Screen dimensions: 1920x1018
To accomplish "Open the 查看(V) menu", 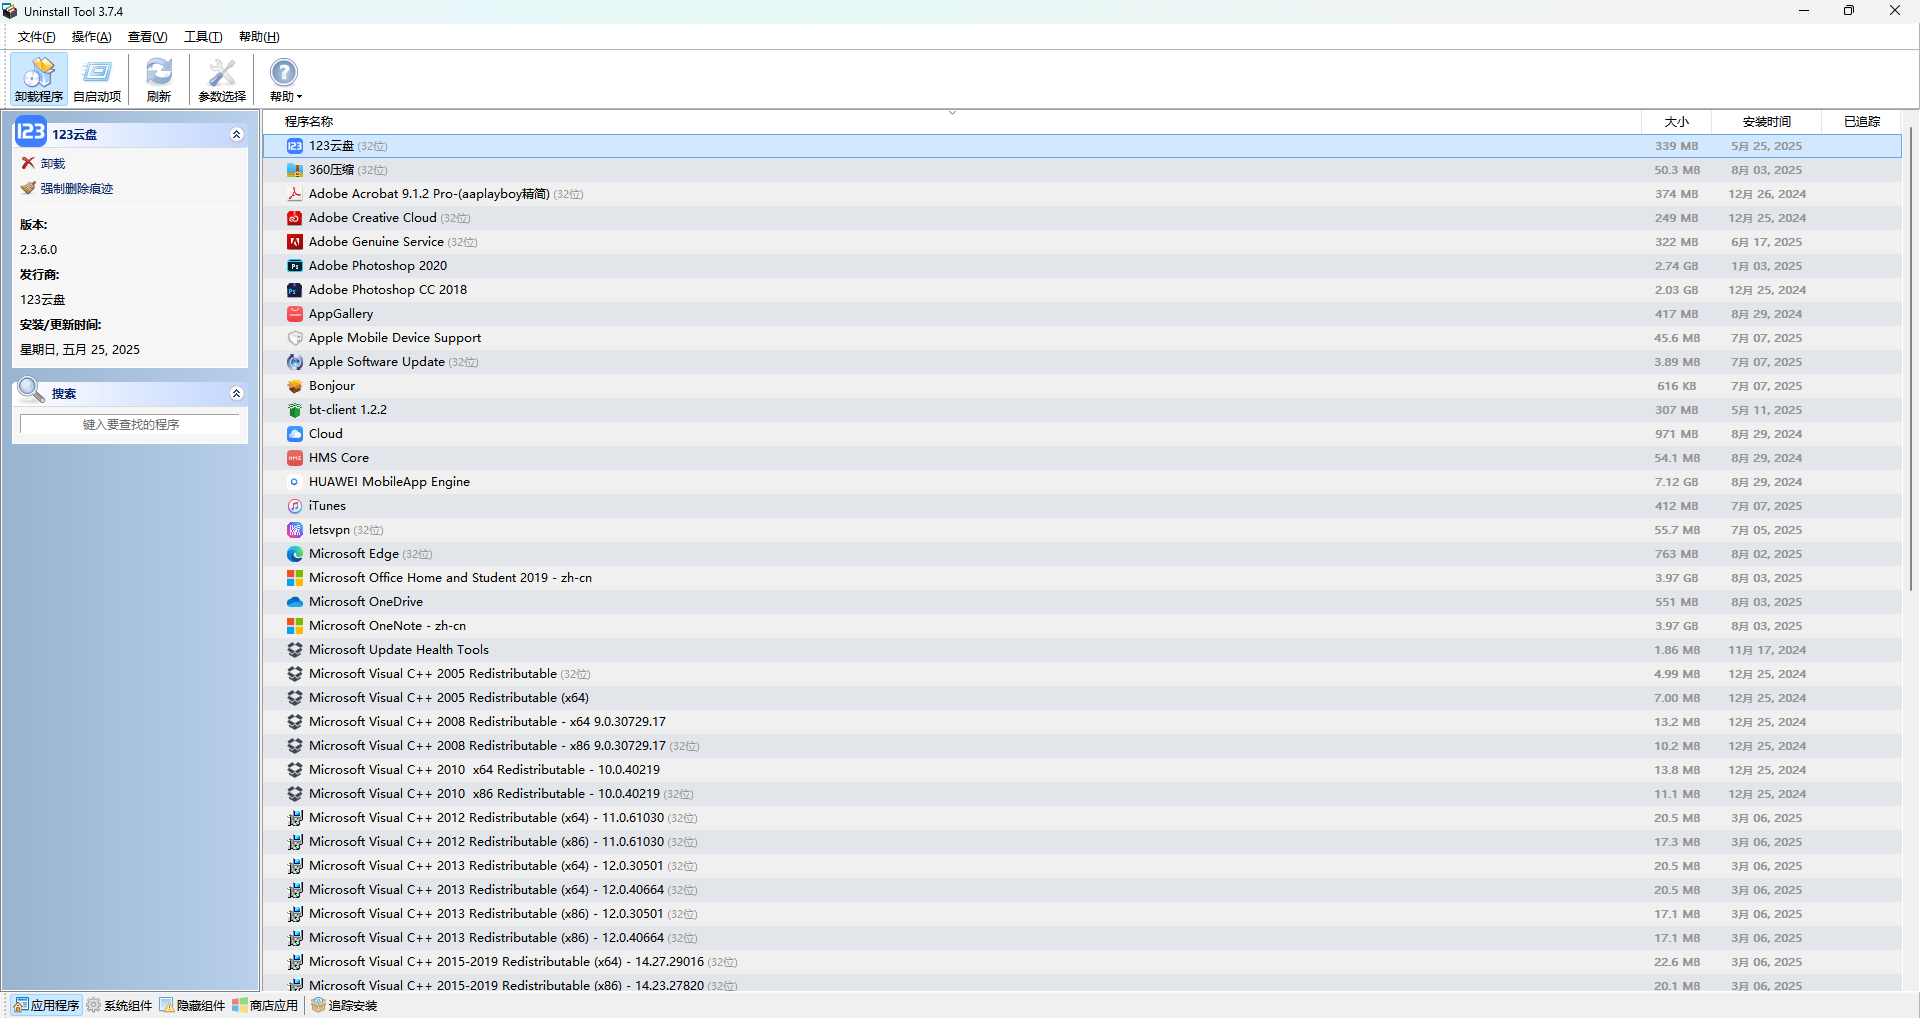I will pos(148,37).
